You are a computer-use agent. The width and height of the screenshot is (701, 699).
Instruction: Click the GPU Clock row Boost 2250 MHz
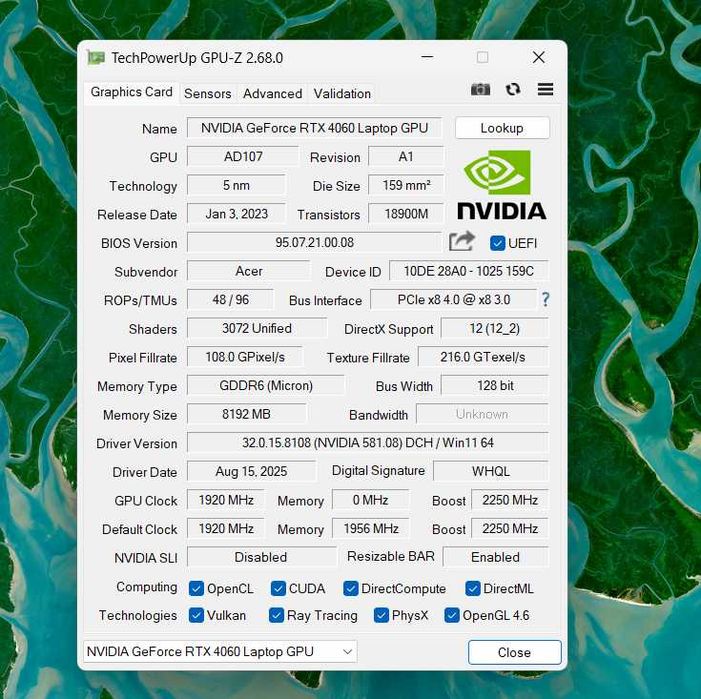click(510, 500)
